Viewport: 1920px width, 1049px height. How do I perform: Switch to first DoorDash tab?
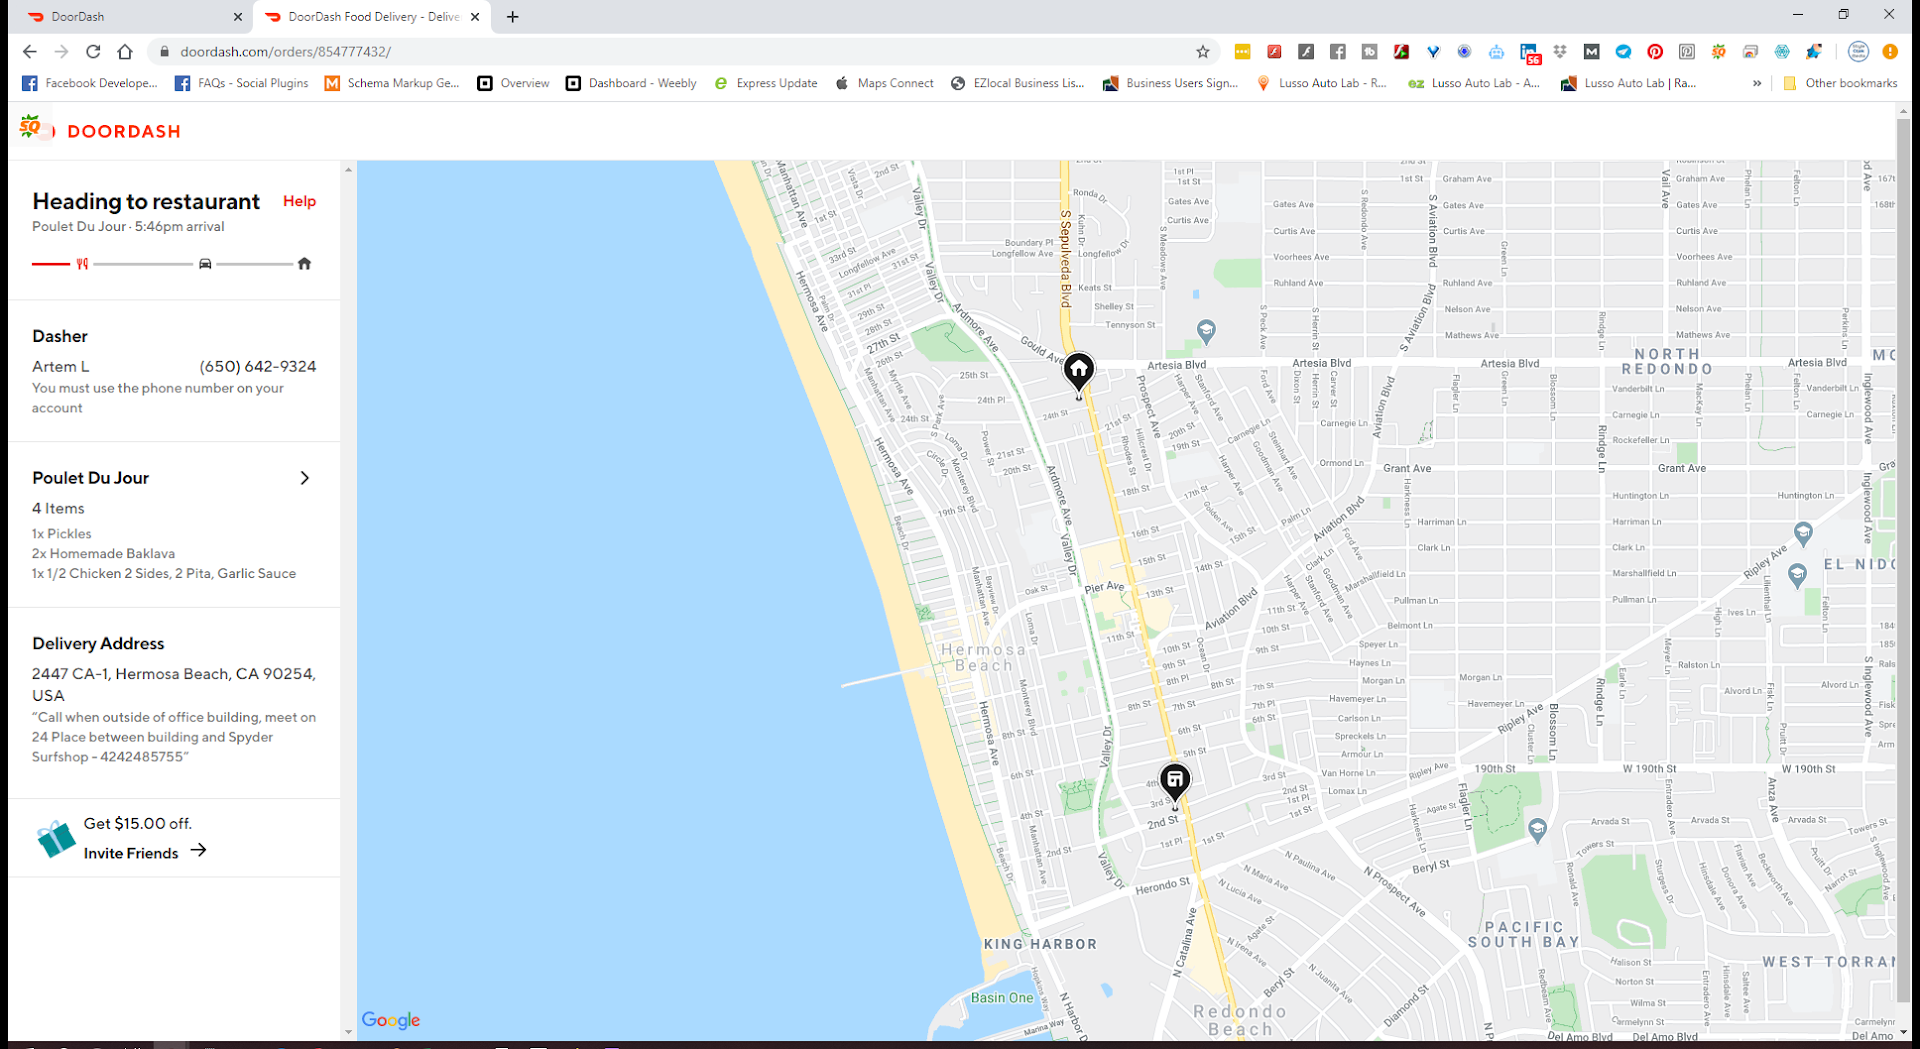130,17
